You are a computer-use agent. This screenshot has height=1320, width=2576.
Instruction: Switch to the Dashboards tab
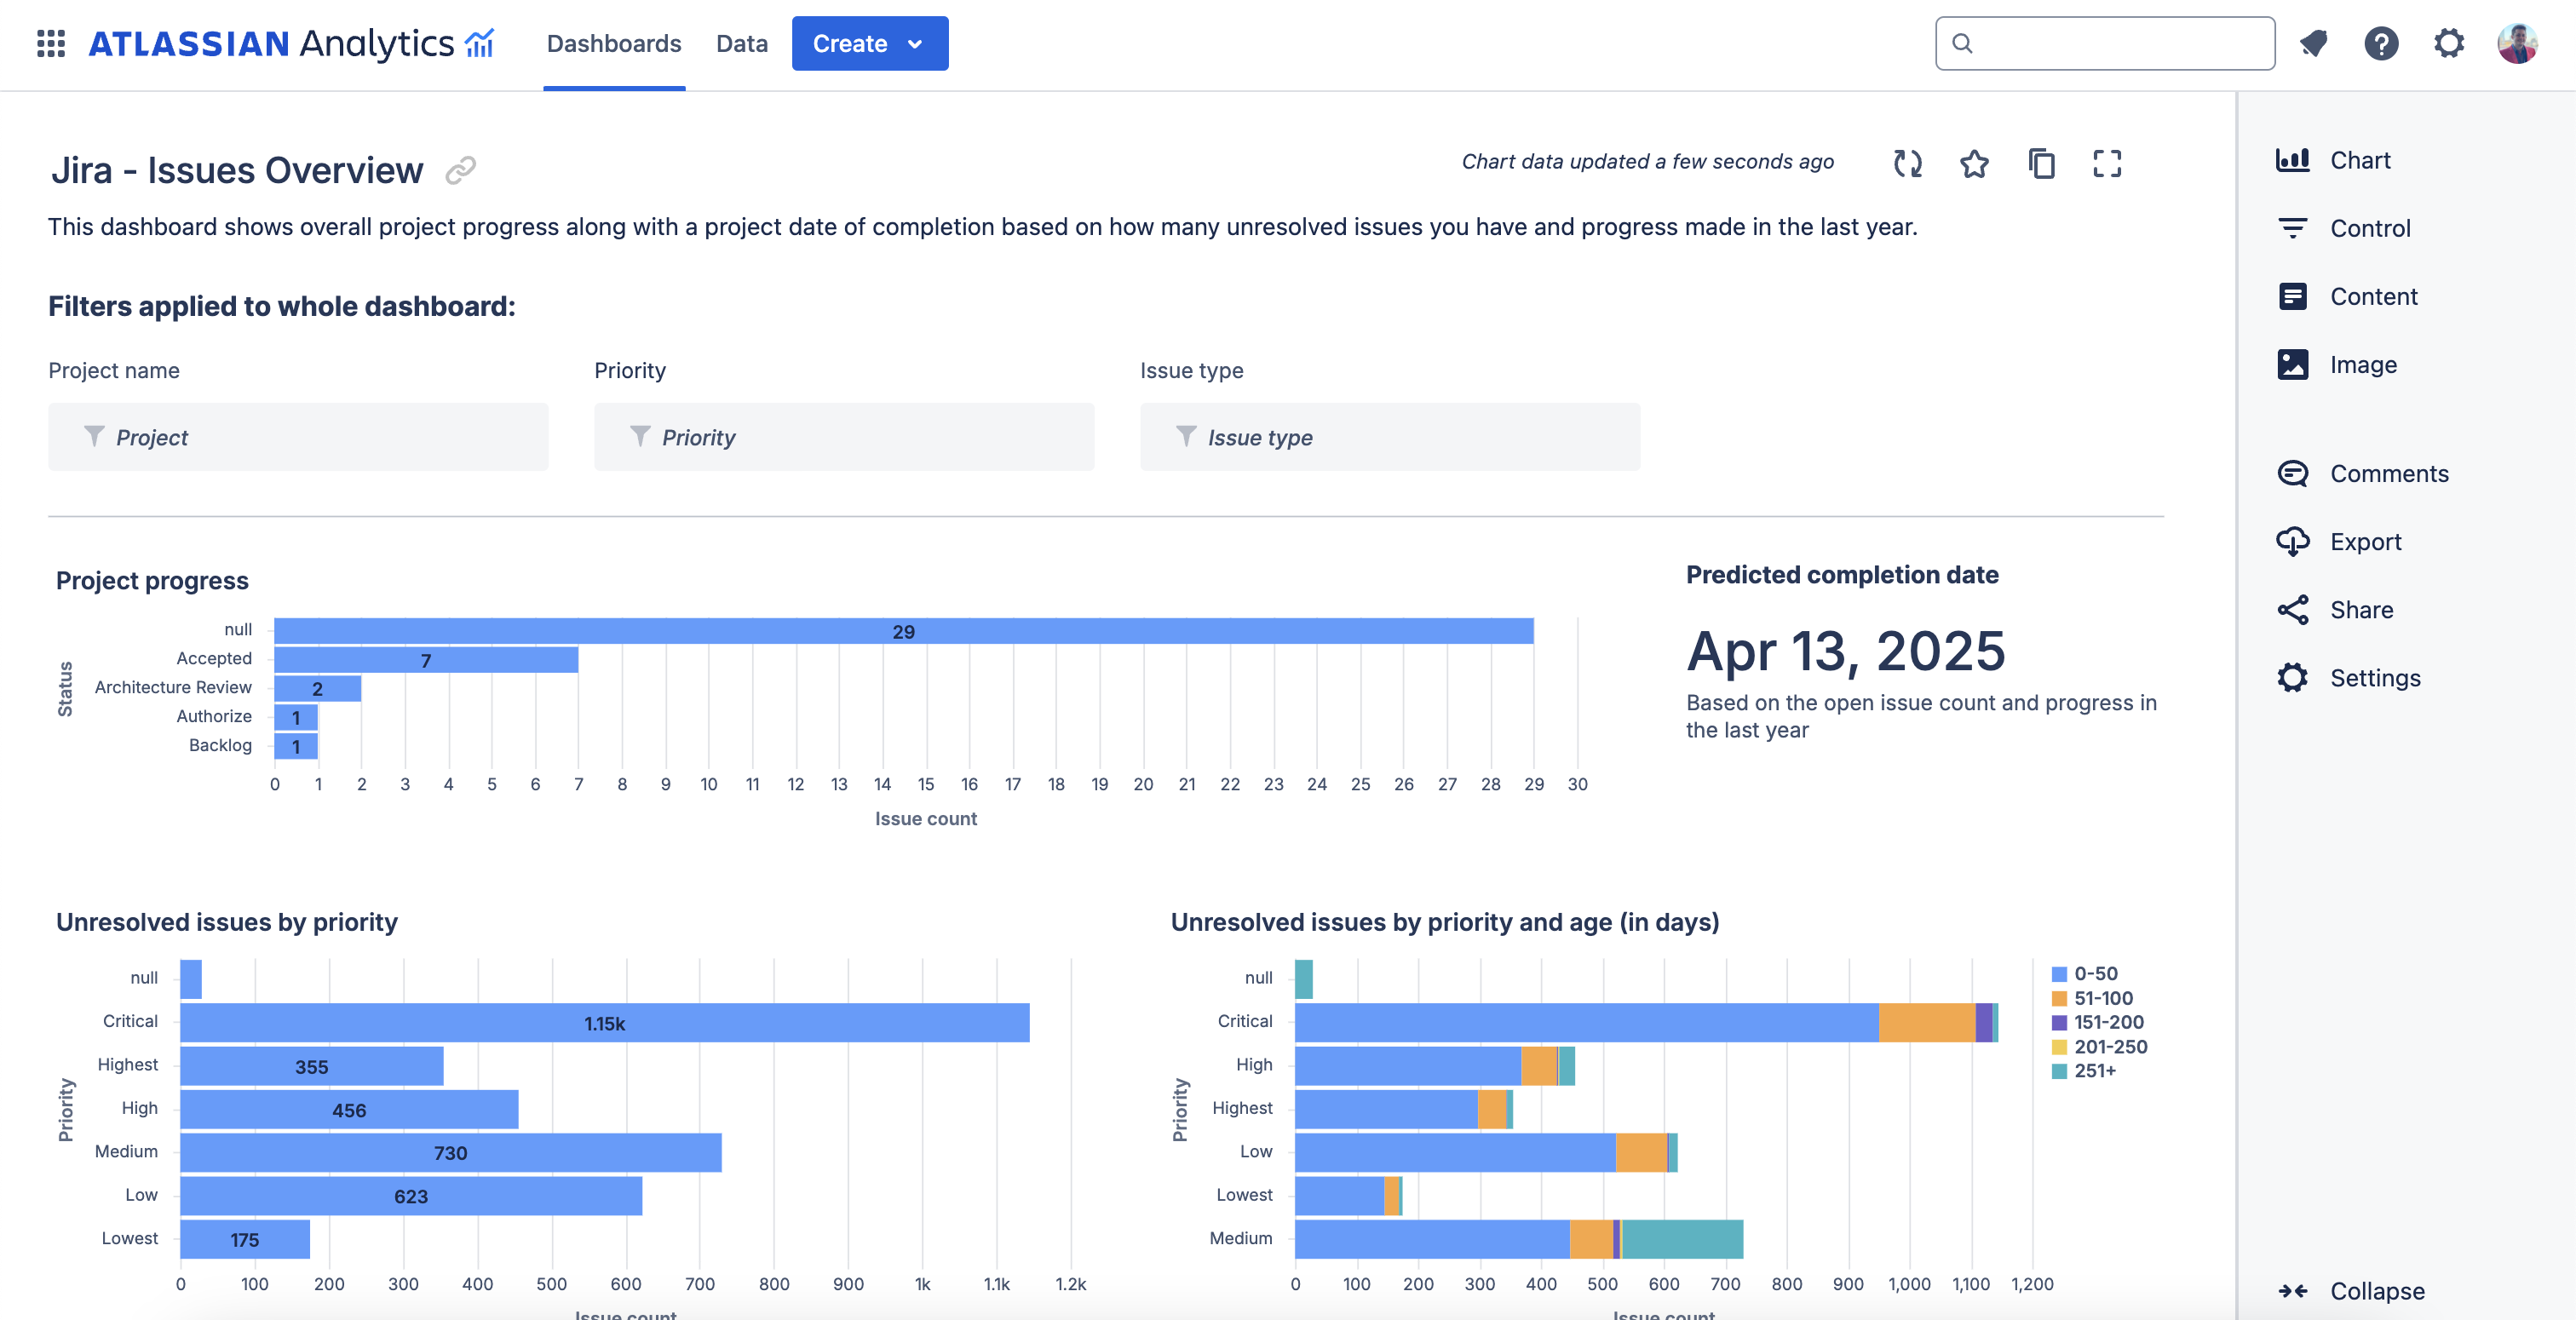(x=614, y=43)
